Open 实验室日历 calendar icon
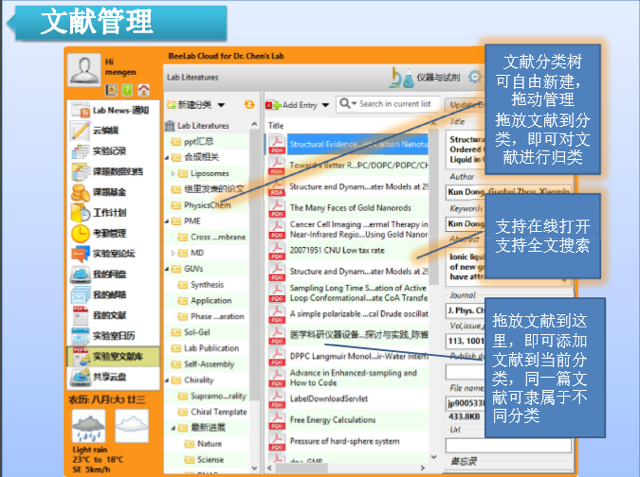 click(80, 336)
